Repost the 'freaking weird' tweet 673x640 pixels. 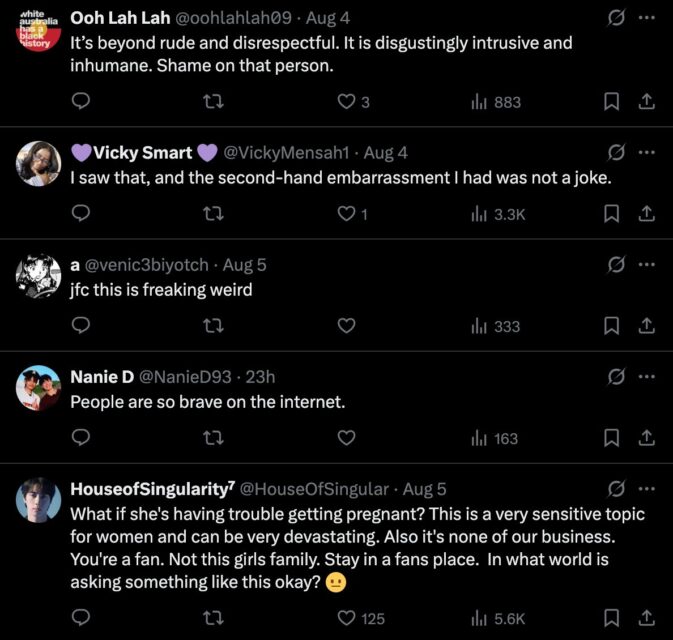(x=213, y=326)
